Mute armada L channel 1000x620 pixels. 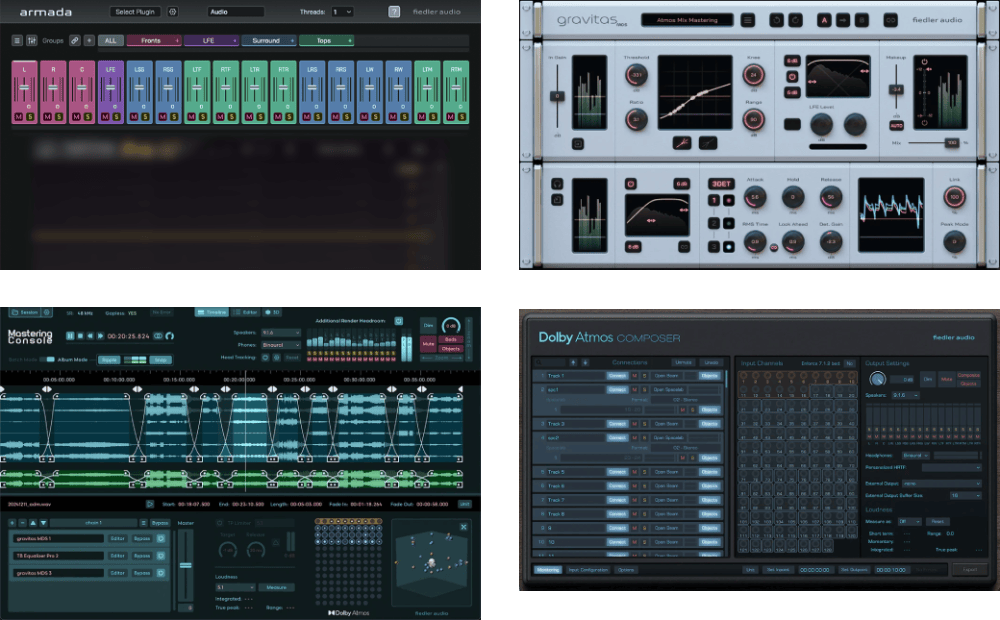(x=18, y=117)
